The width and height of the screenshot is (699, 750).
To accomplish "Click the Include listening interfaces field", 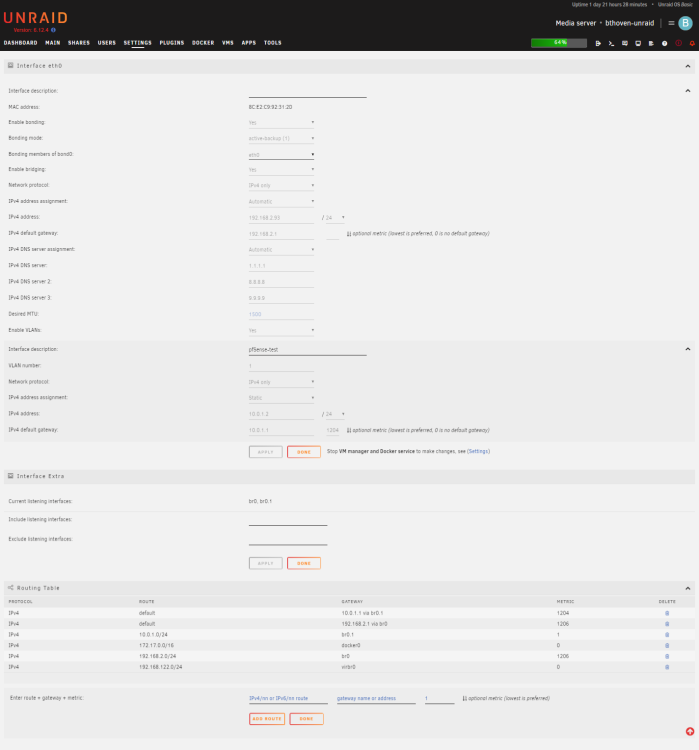I will tap(288, 520).
